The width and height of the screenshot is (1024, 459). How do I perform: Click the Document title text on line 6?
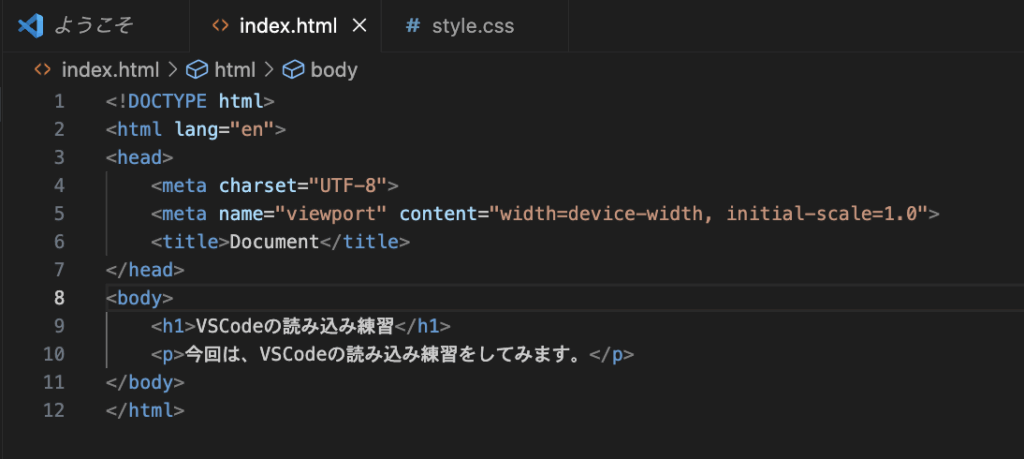click(274, 242)
